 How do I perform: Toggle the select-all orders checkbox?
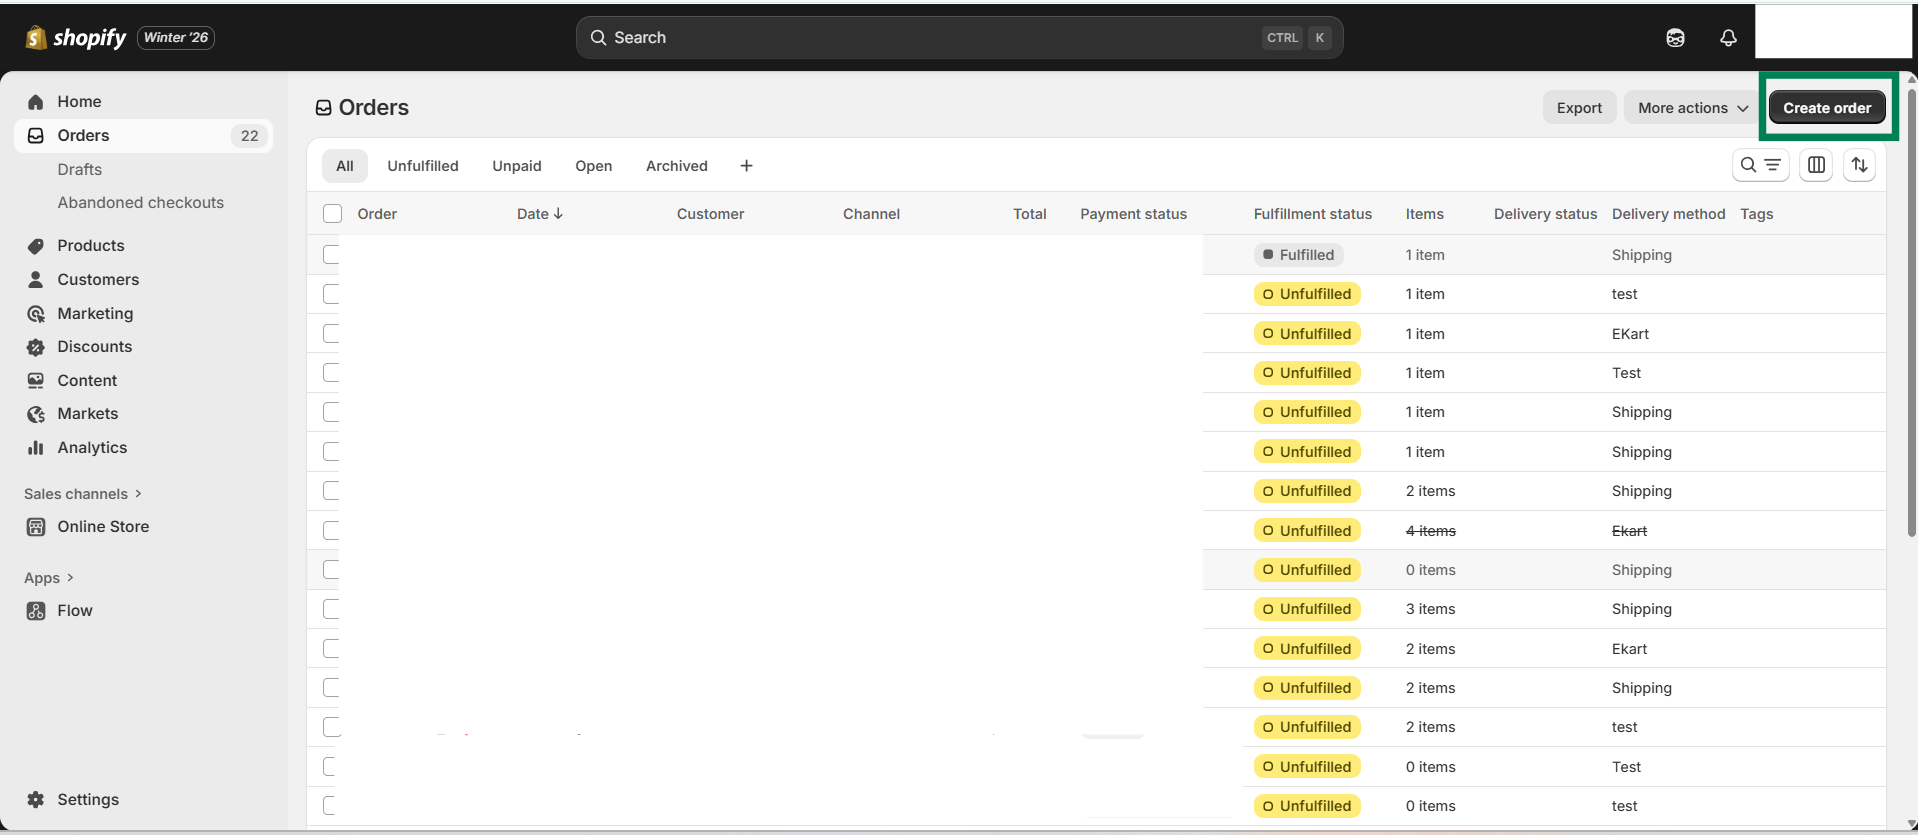click(x=333, y=214)
